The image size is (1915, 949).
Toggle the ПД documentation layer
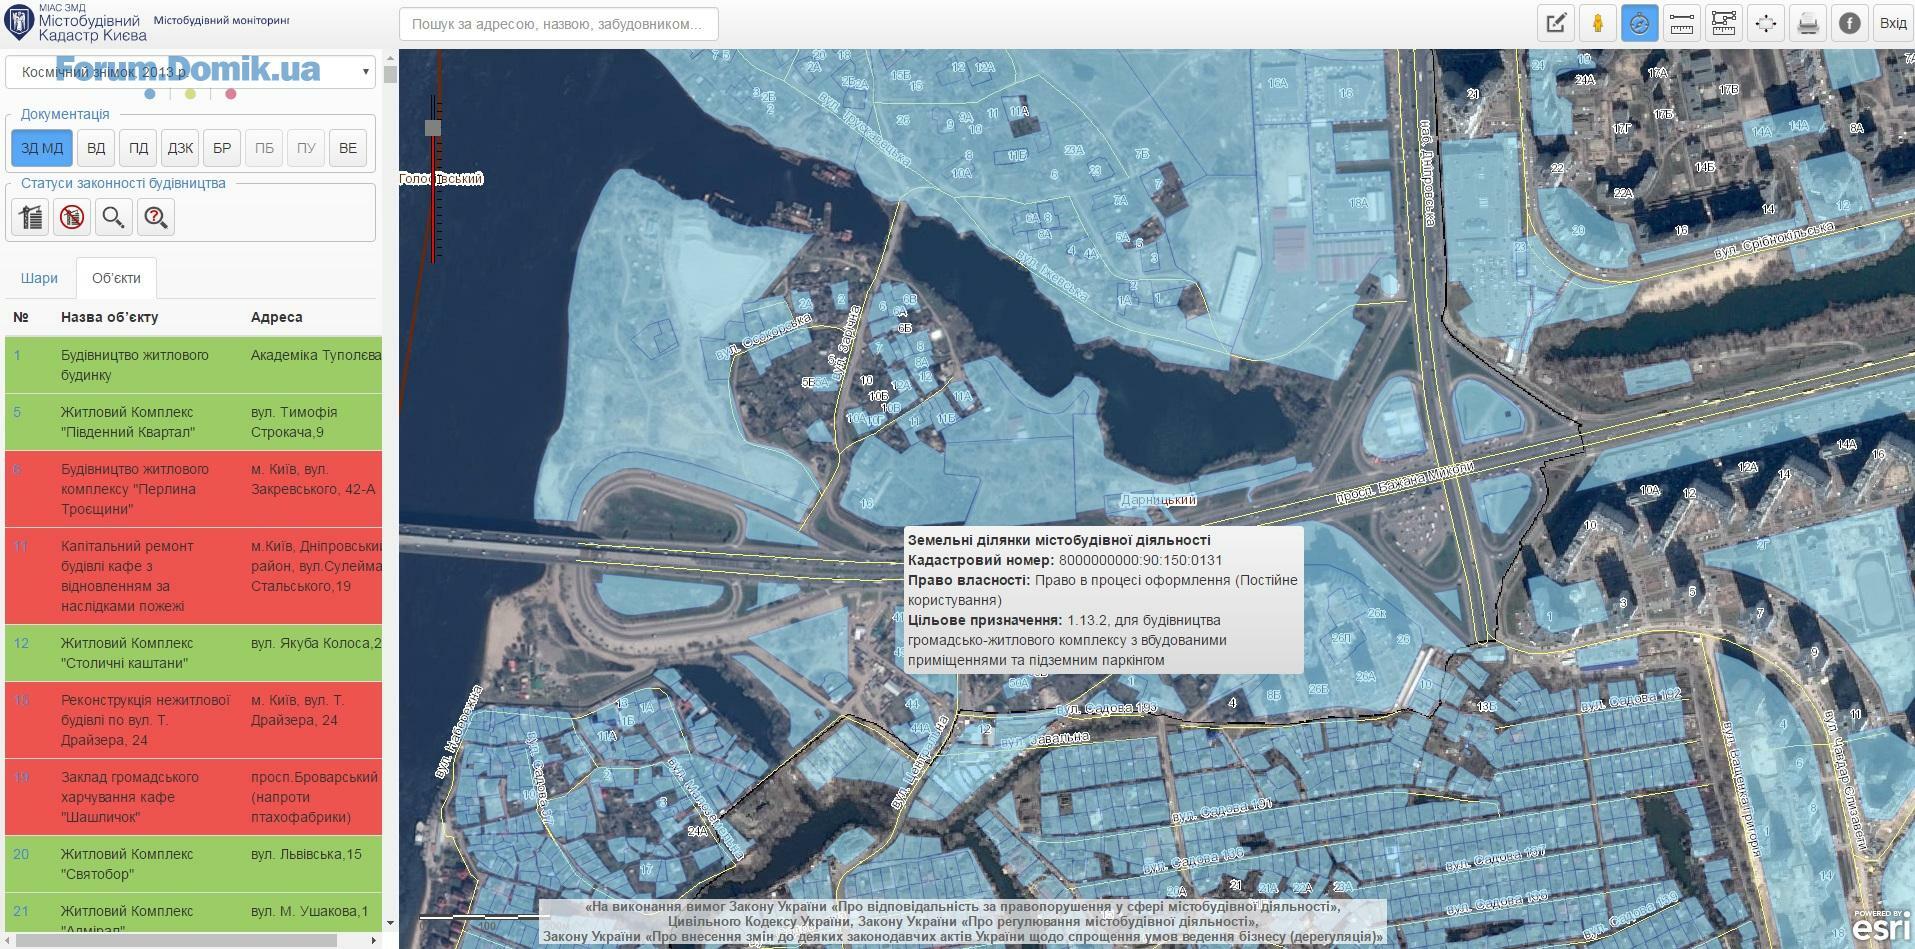[x=138, y=148]
